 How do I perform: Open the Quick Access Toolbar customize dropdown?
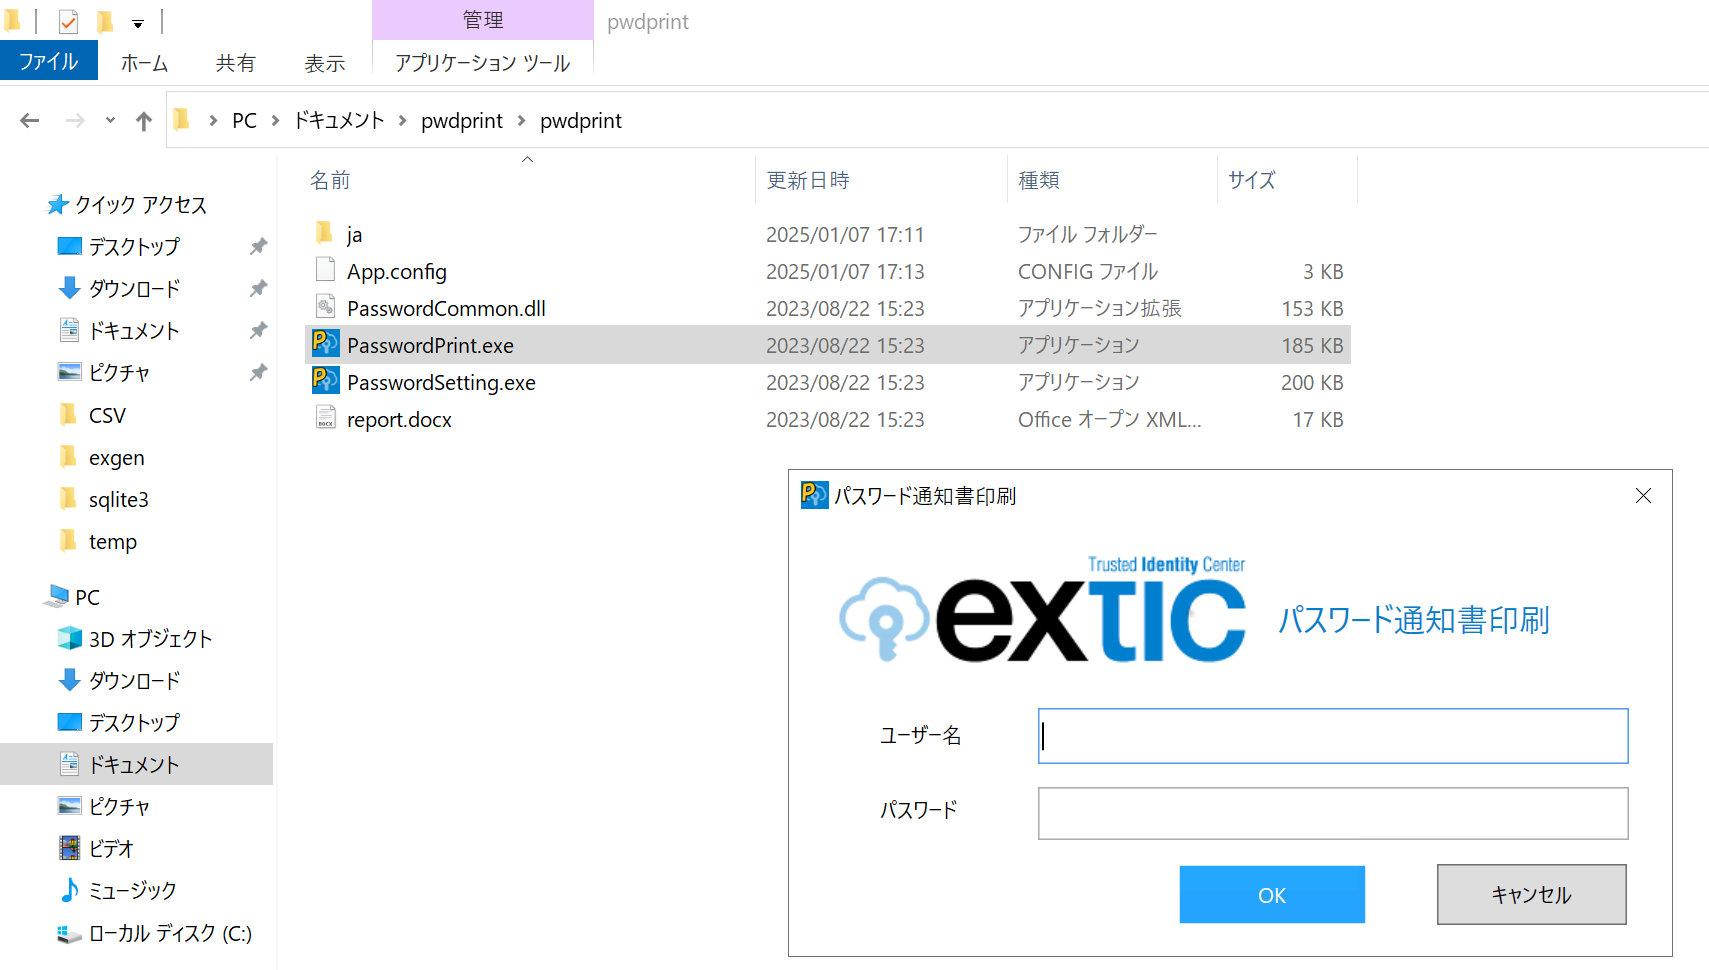coord(138,23)
